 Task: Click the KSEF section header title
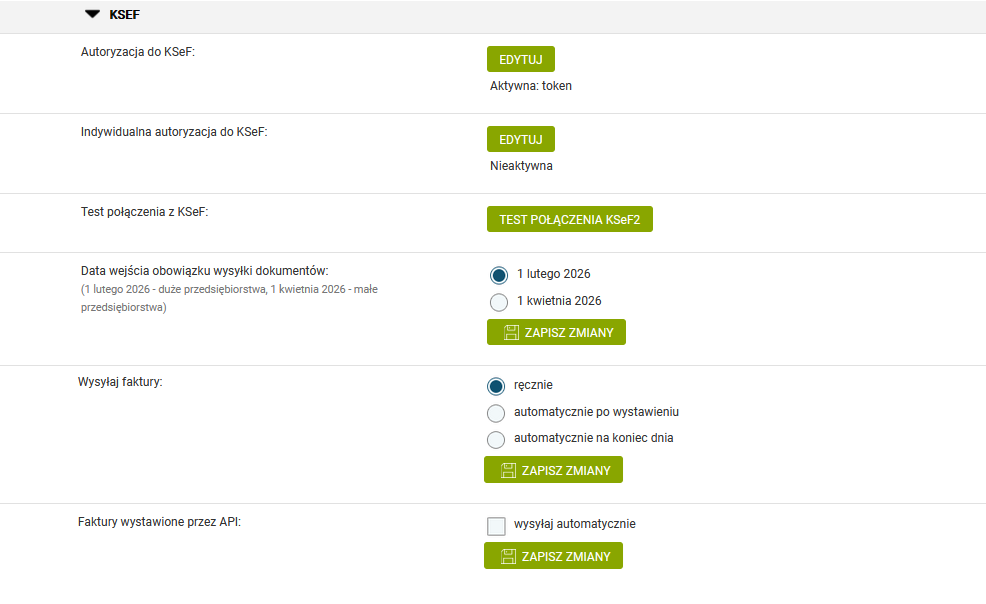point(125,15)
